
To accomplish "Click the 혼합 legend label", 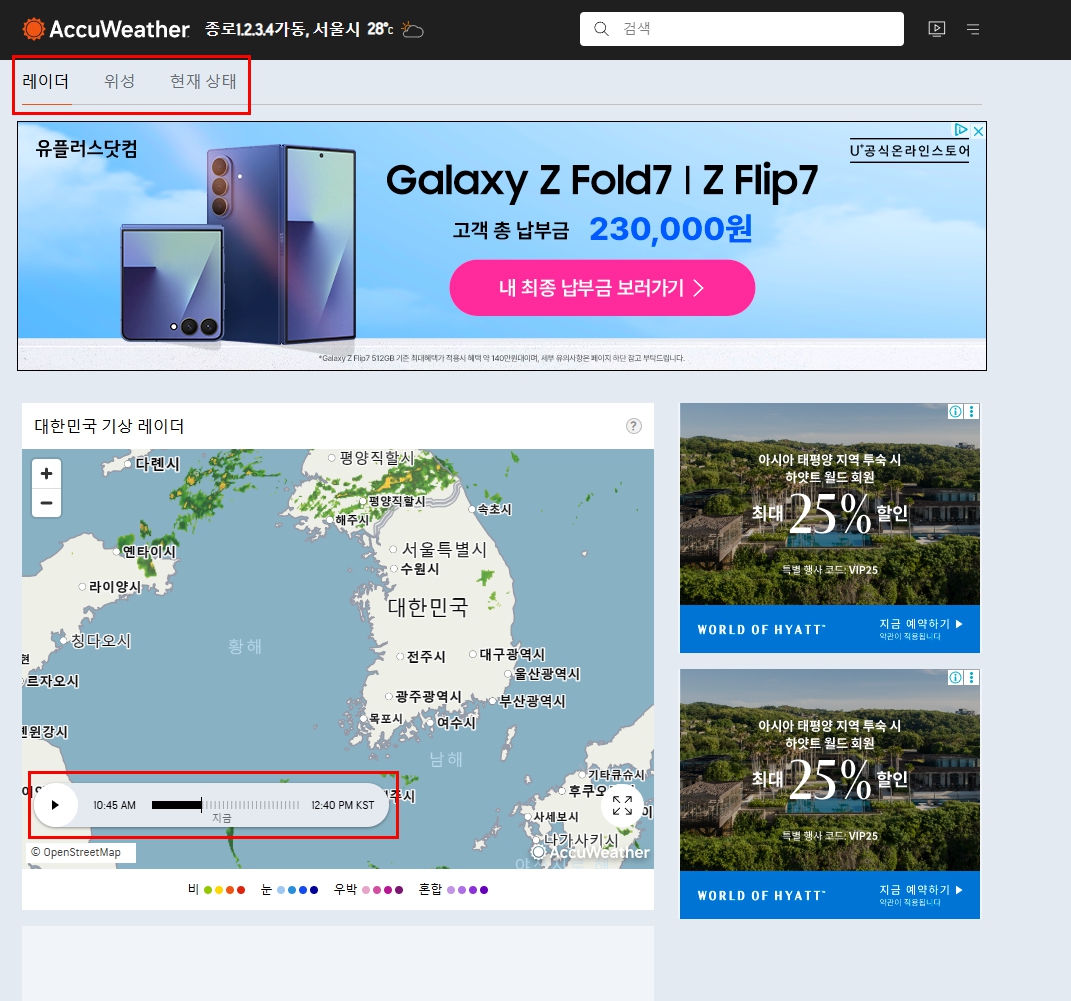I will click(x=430, y=889).
